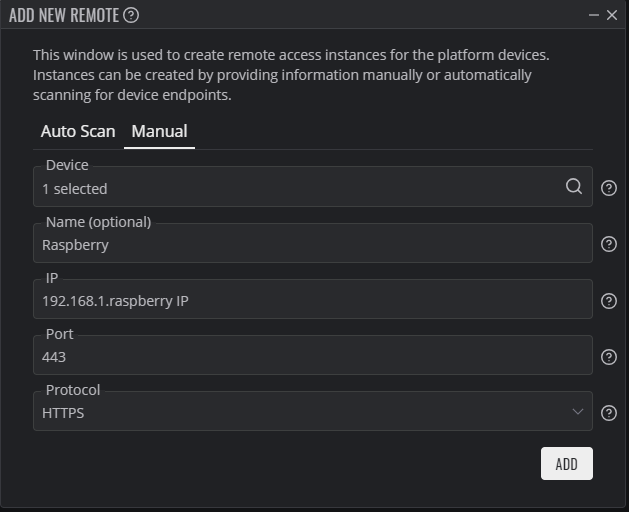Screen dimensions: 629x512
Task: Switch to the Auto Scan tab
Action: coord(78,131)
